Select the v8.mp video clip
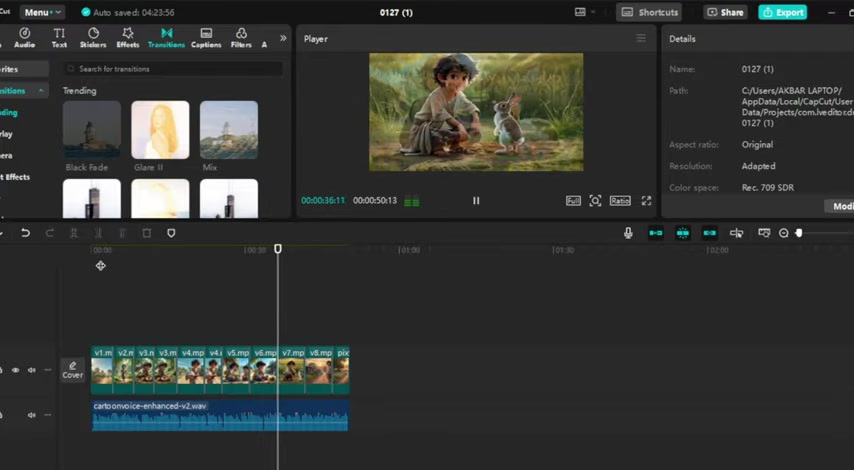Screen dimensions: 854x470 pos(319,370)
